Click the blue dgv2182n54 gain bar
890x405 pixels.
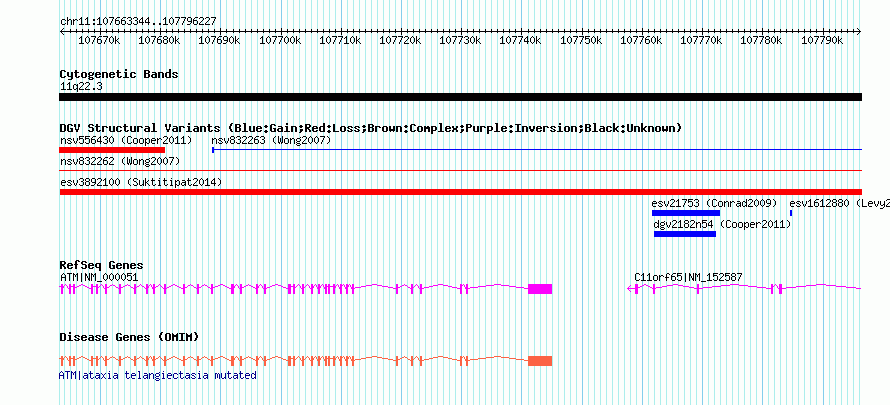click(685, 234)
